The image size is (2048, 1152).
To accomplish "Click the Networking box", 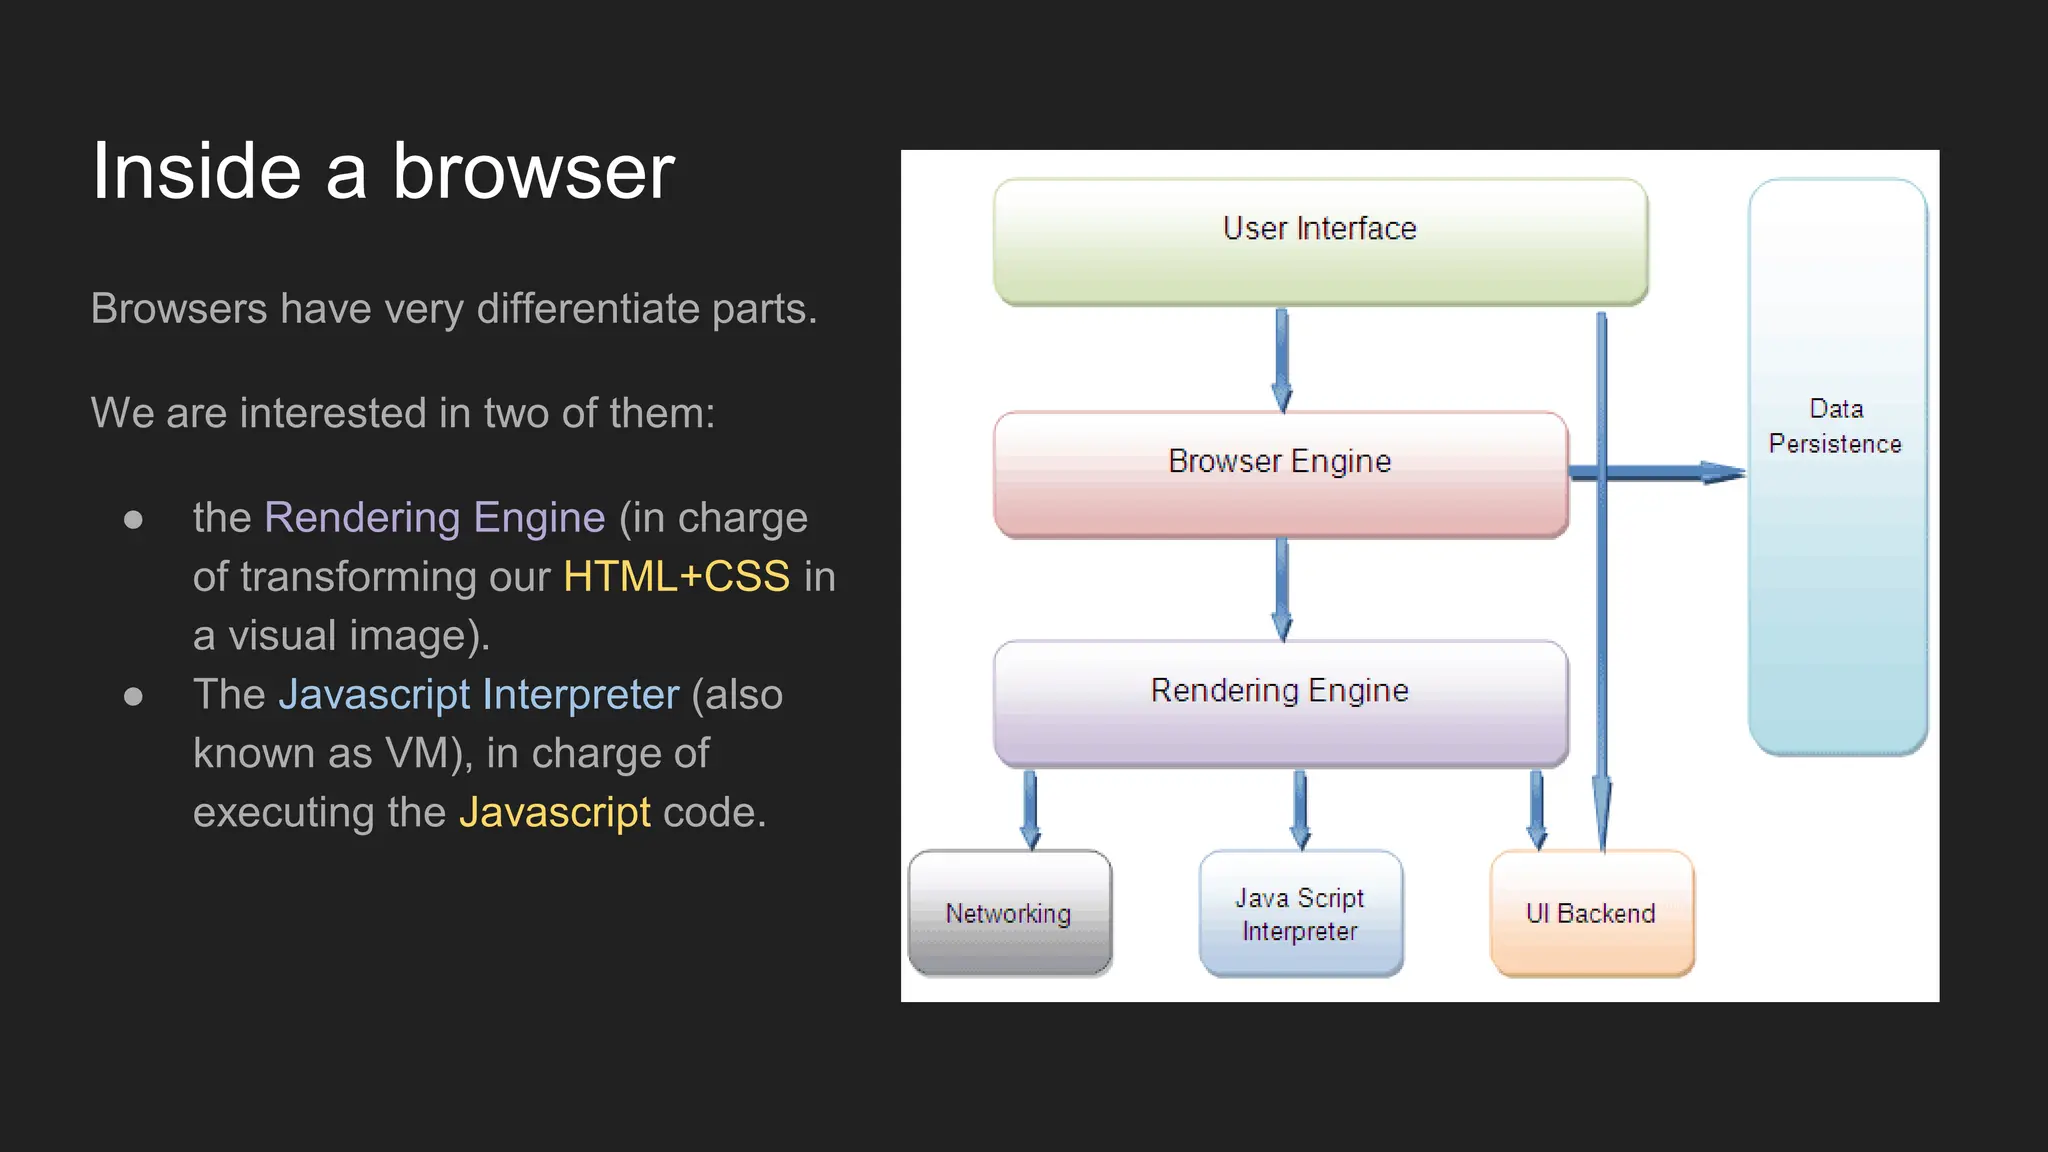I will (1009, 913).
